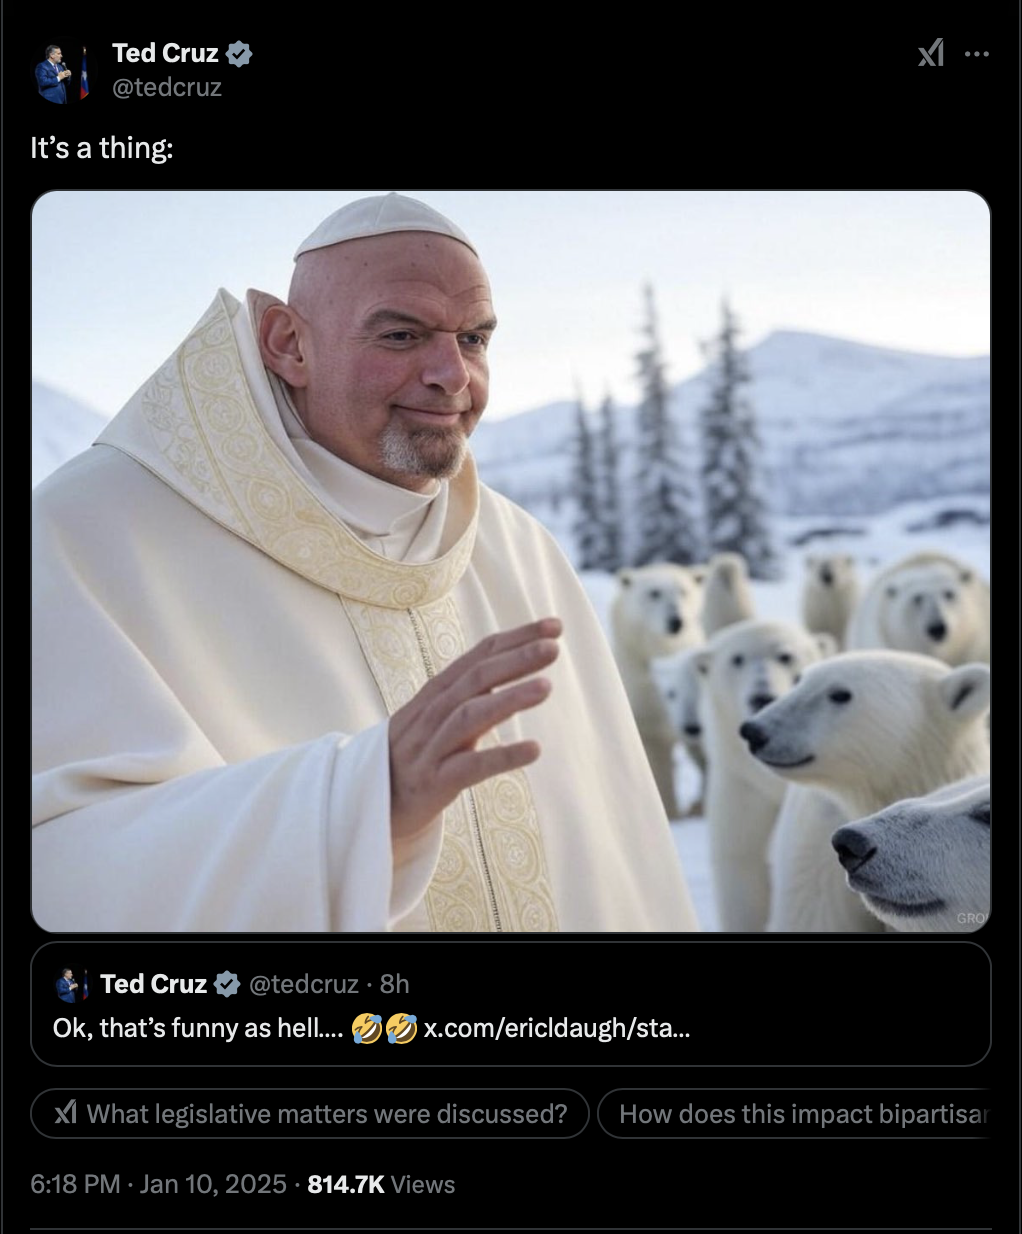Select the "How does this impact bipartisan" suggestion
The width and height of the screenshot is (1022, 1234).
795,1113
